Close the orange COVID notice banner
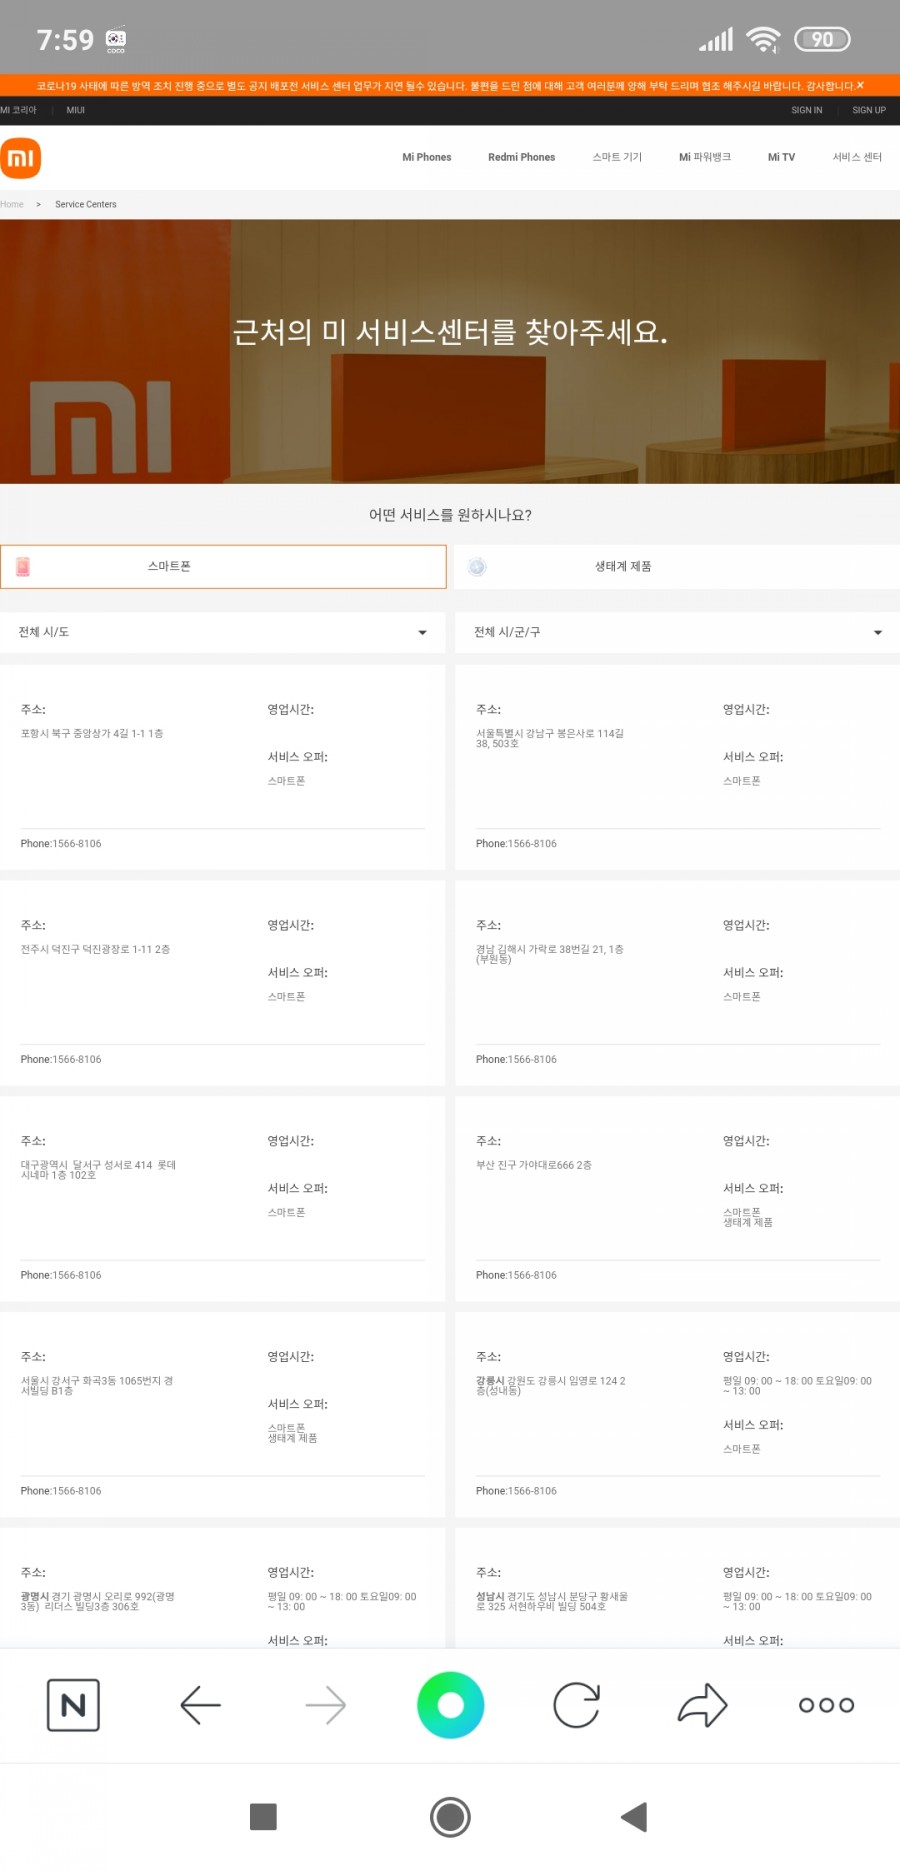Viewport: 900px width, 1871px height. tap(860, 85)
